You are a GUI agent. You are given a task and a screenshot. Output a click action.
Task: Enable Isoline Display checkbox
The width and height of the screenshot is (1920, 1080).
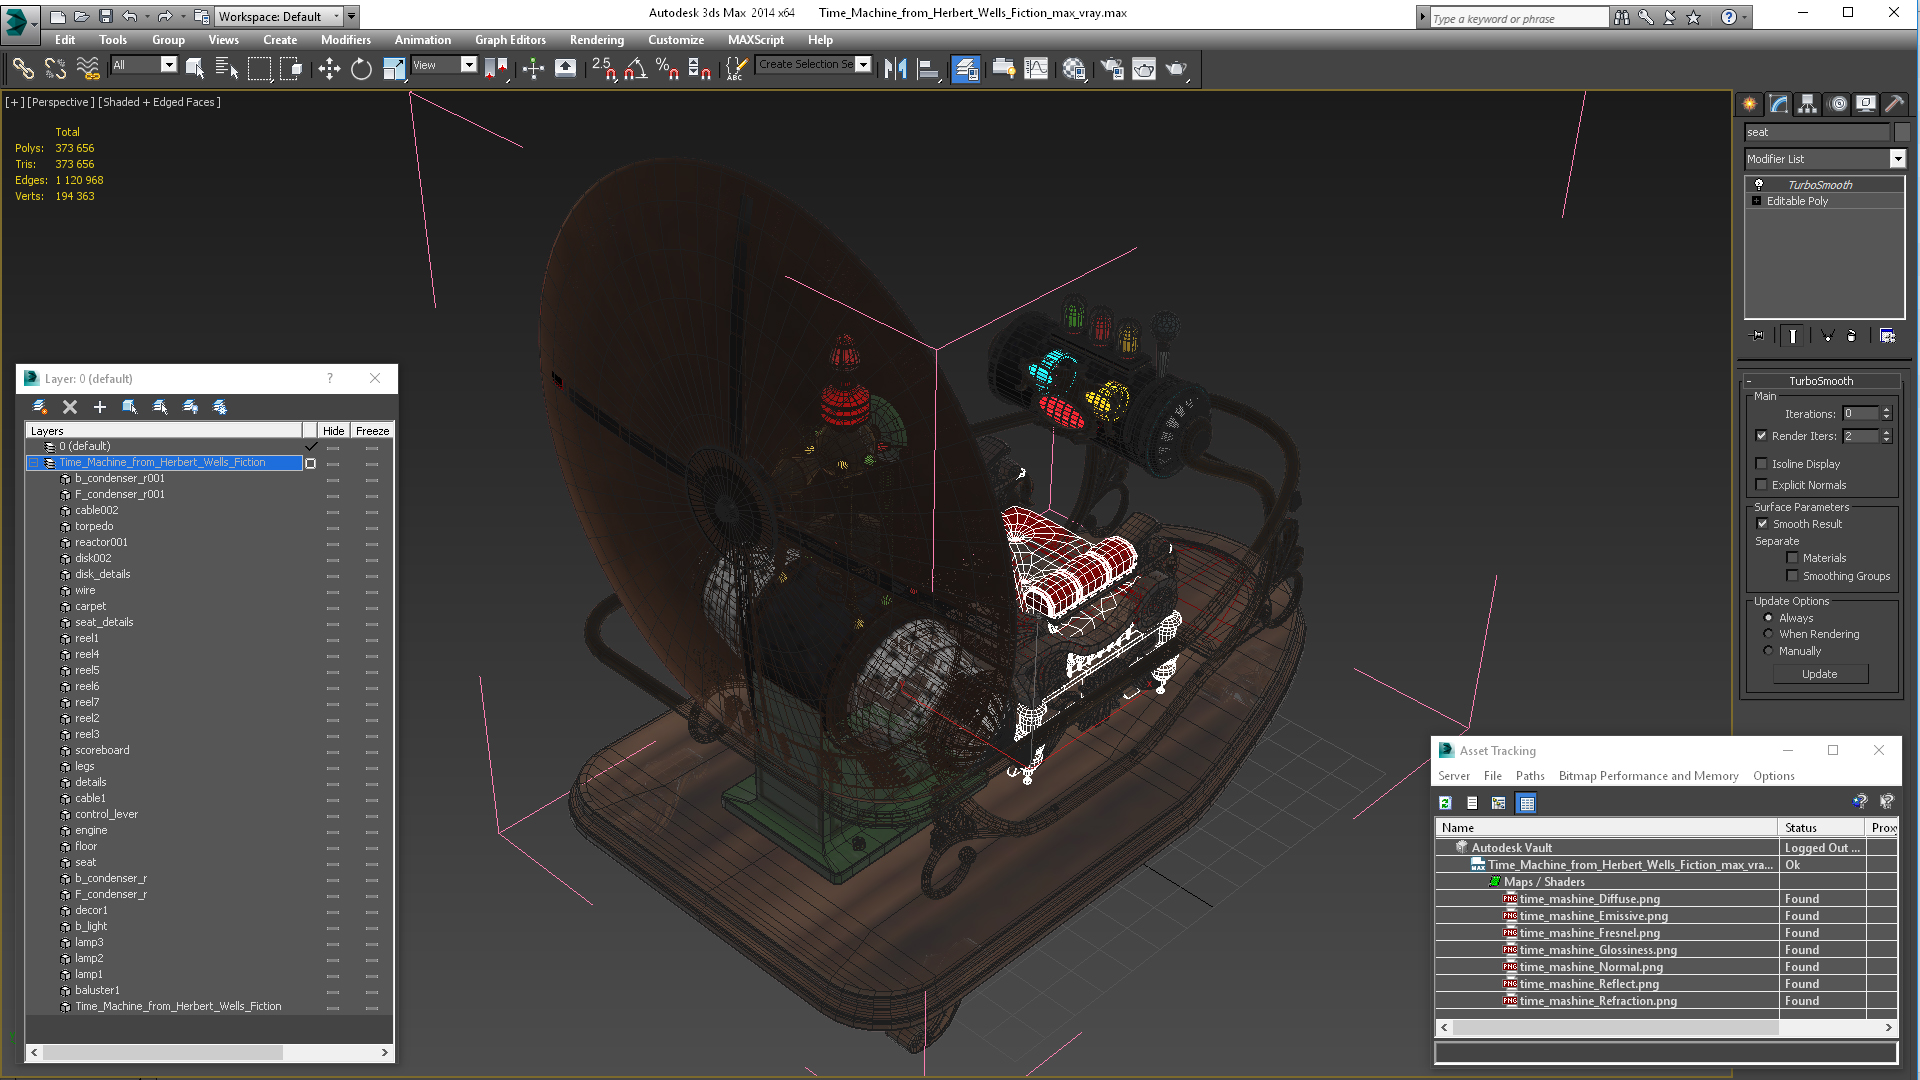1762,464
